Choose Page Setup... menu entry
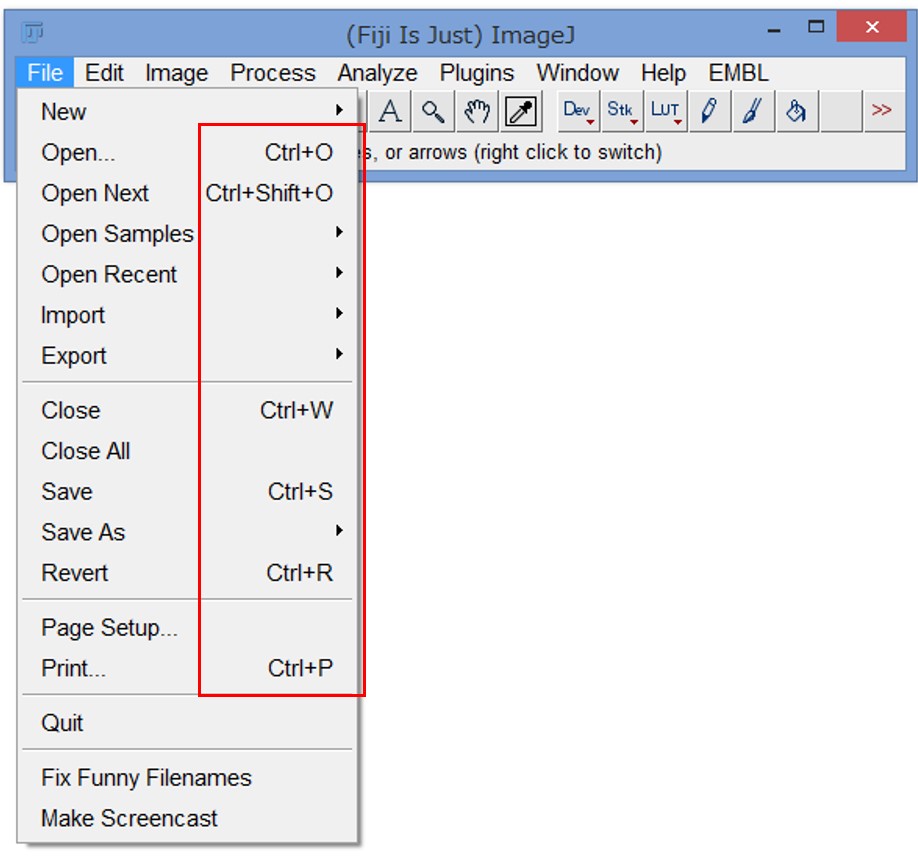Viewport: 918px width, 857px height. 187,628
